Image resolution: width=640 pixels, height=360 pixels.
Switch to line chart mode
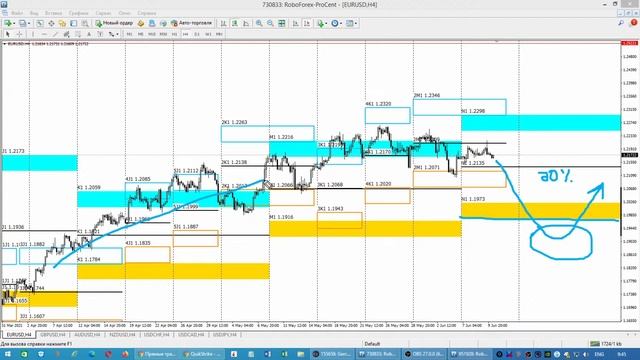[246, 23]
